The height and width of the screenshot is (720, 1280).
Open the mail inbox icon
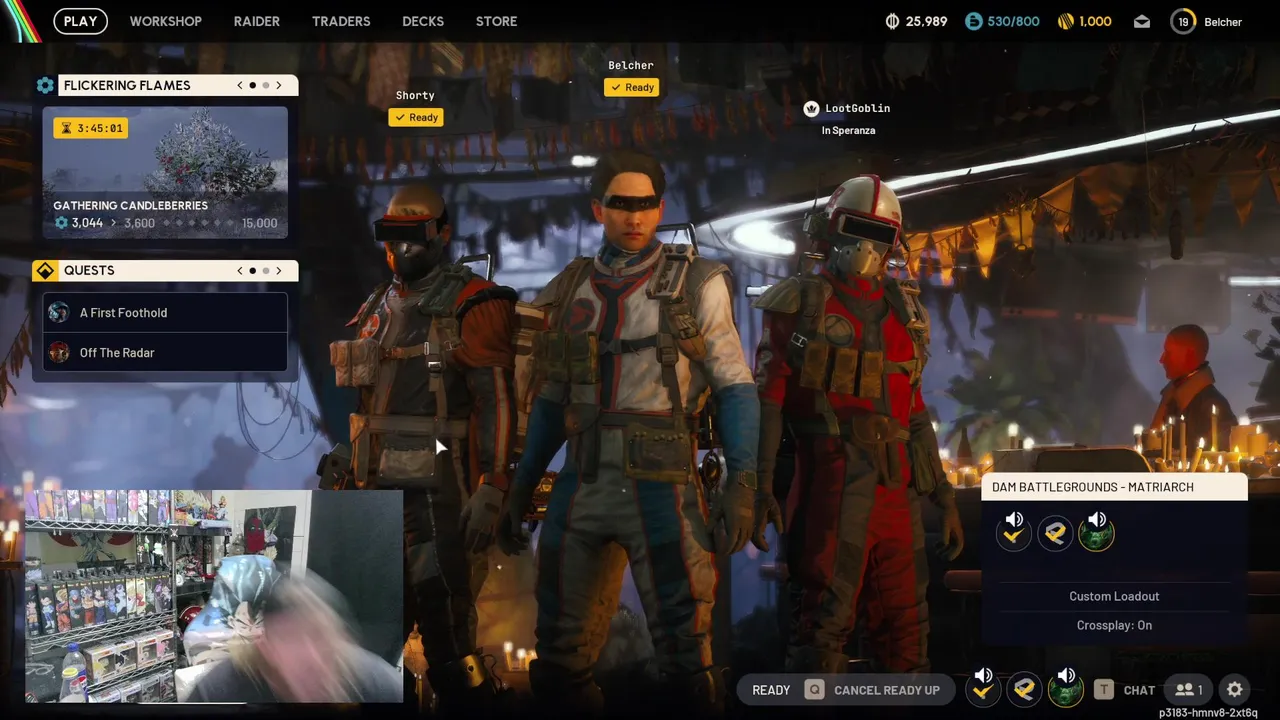pos(1141,22)
